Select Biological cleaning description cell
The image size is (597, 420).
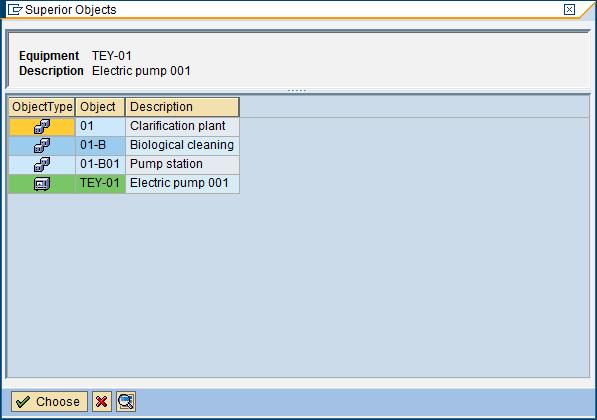182,146
